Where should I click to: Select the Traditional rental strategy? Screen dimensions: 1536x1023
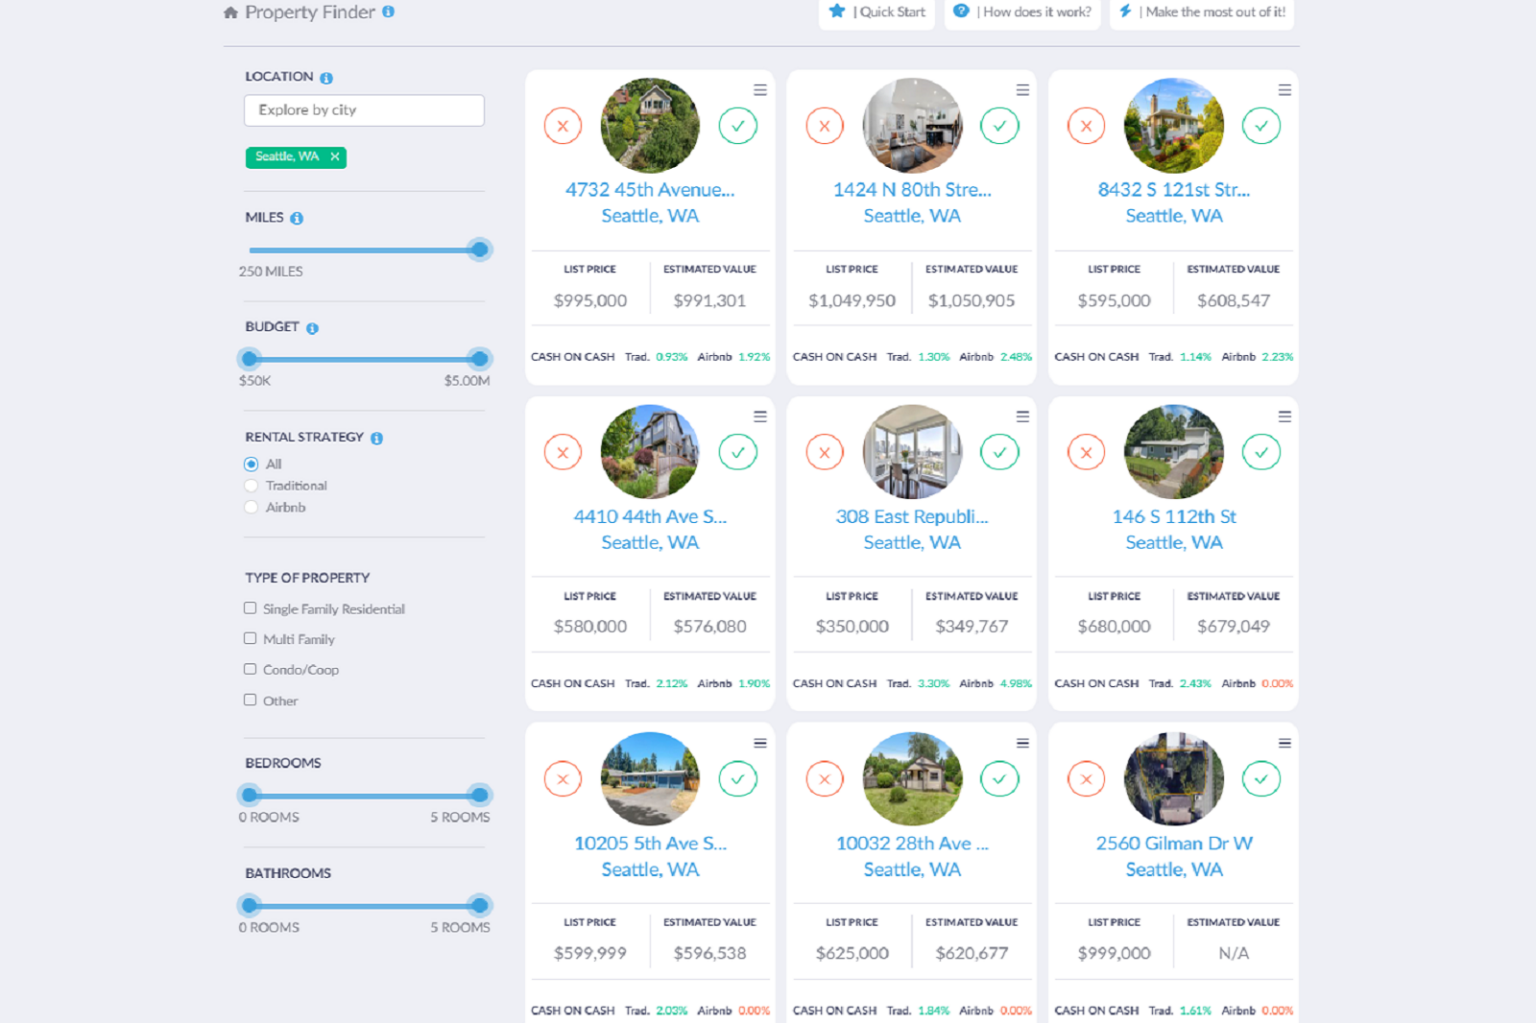(251, 485)
